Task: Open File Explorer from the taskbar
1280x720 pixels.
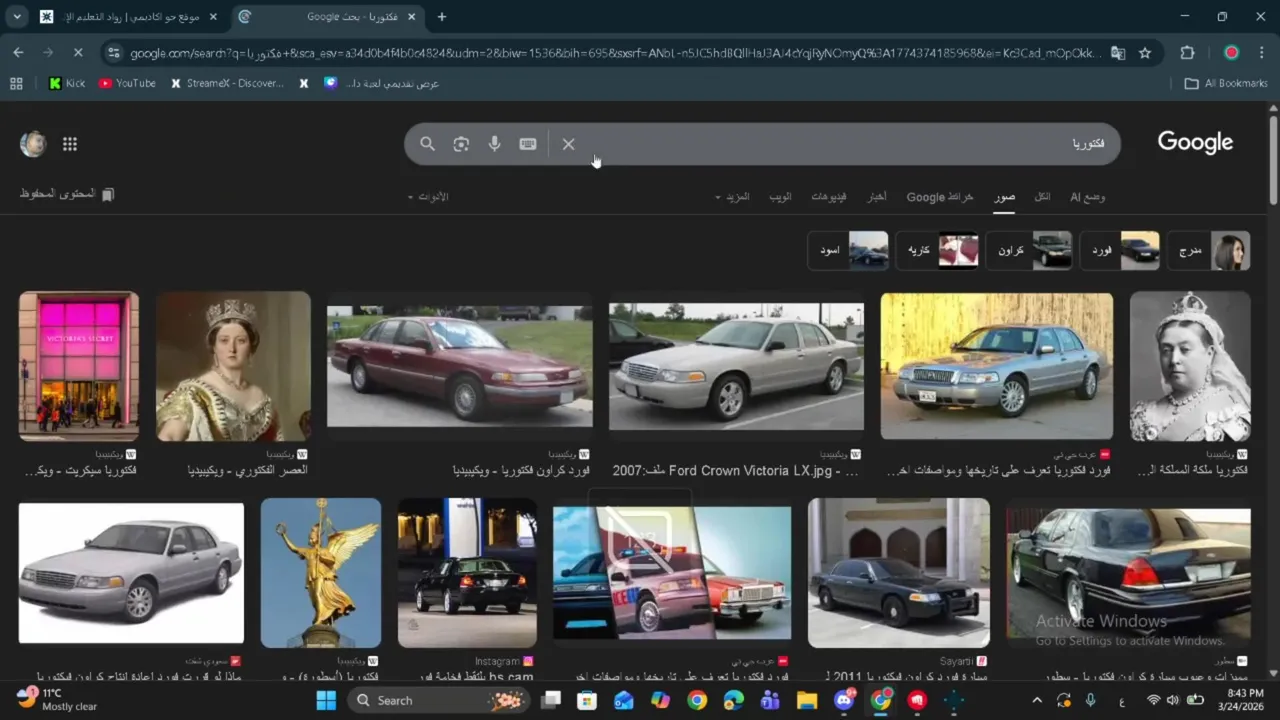Action: click(x=807, y=700)
